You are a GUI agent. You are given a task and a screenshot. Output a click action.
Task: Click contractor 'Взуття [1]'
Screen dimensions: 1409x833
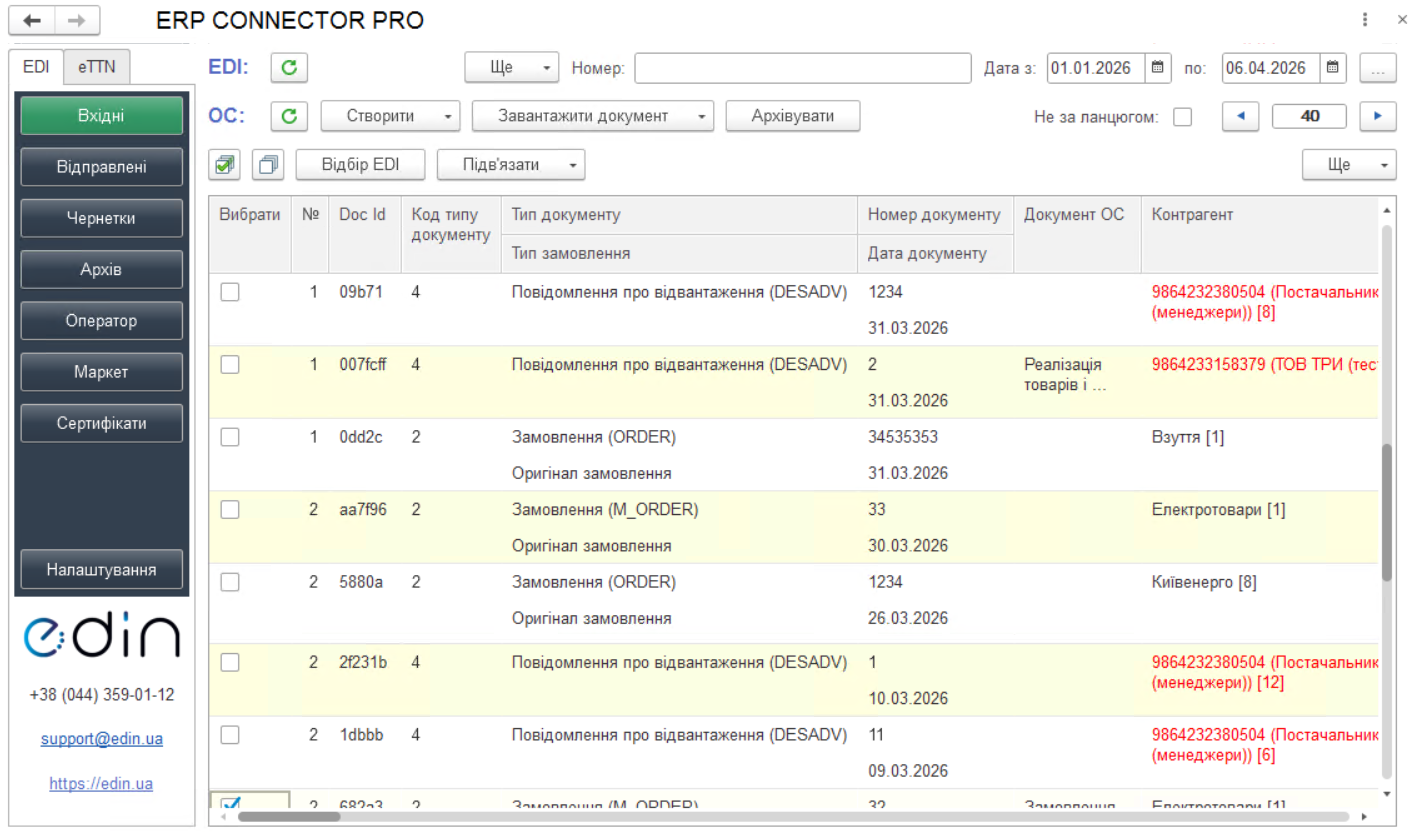coord(1188,437)
